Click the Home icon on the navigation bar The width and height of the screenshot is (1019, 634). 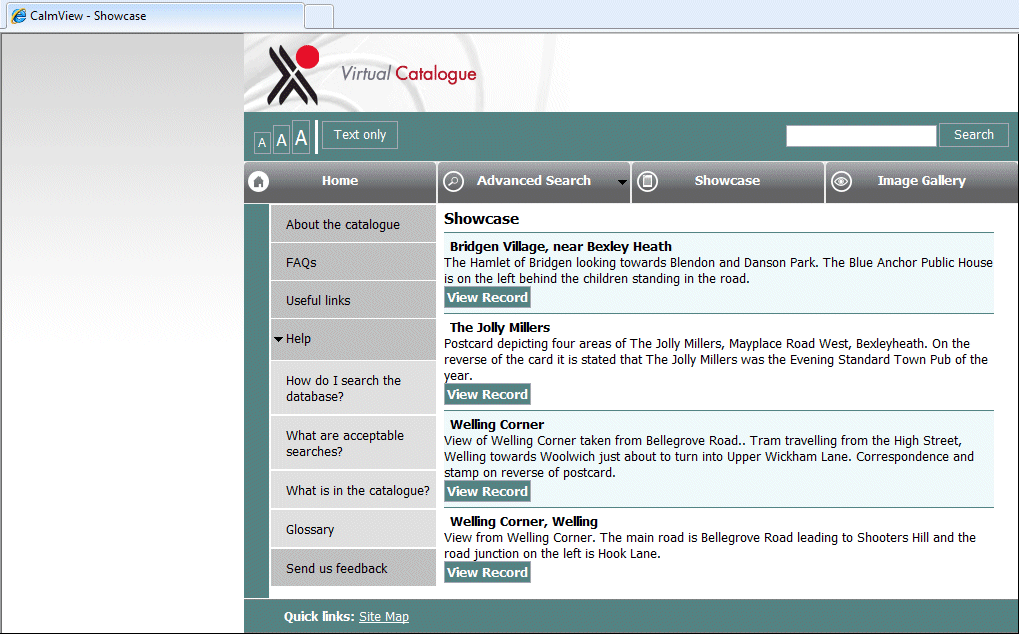tap(259, 181)
